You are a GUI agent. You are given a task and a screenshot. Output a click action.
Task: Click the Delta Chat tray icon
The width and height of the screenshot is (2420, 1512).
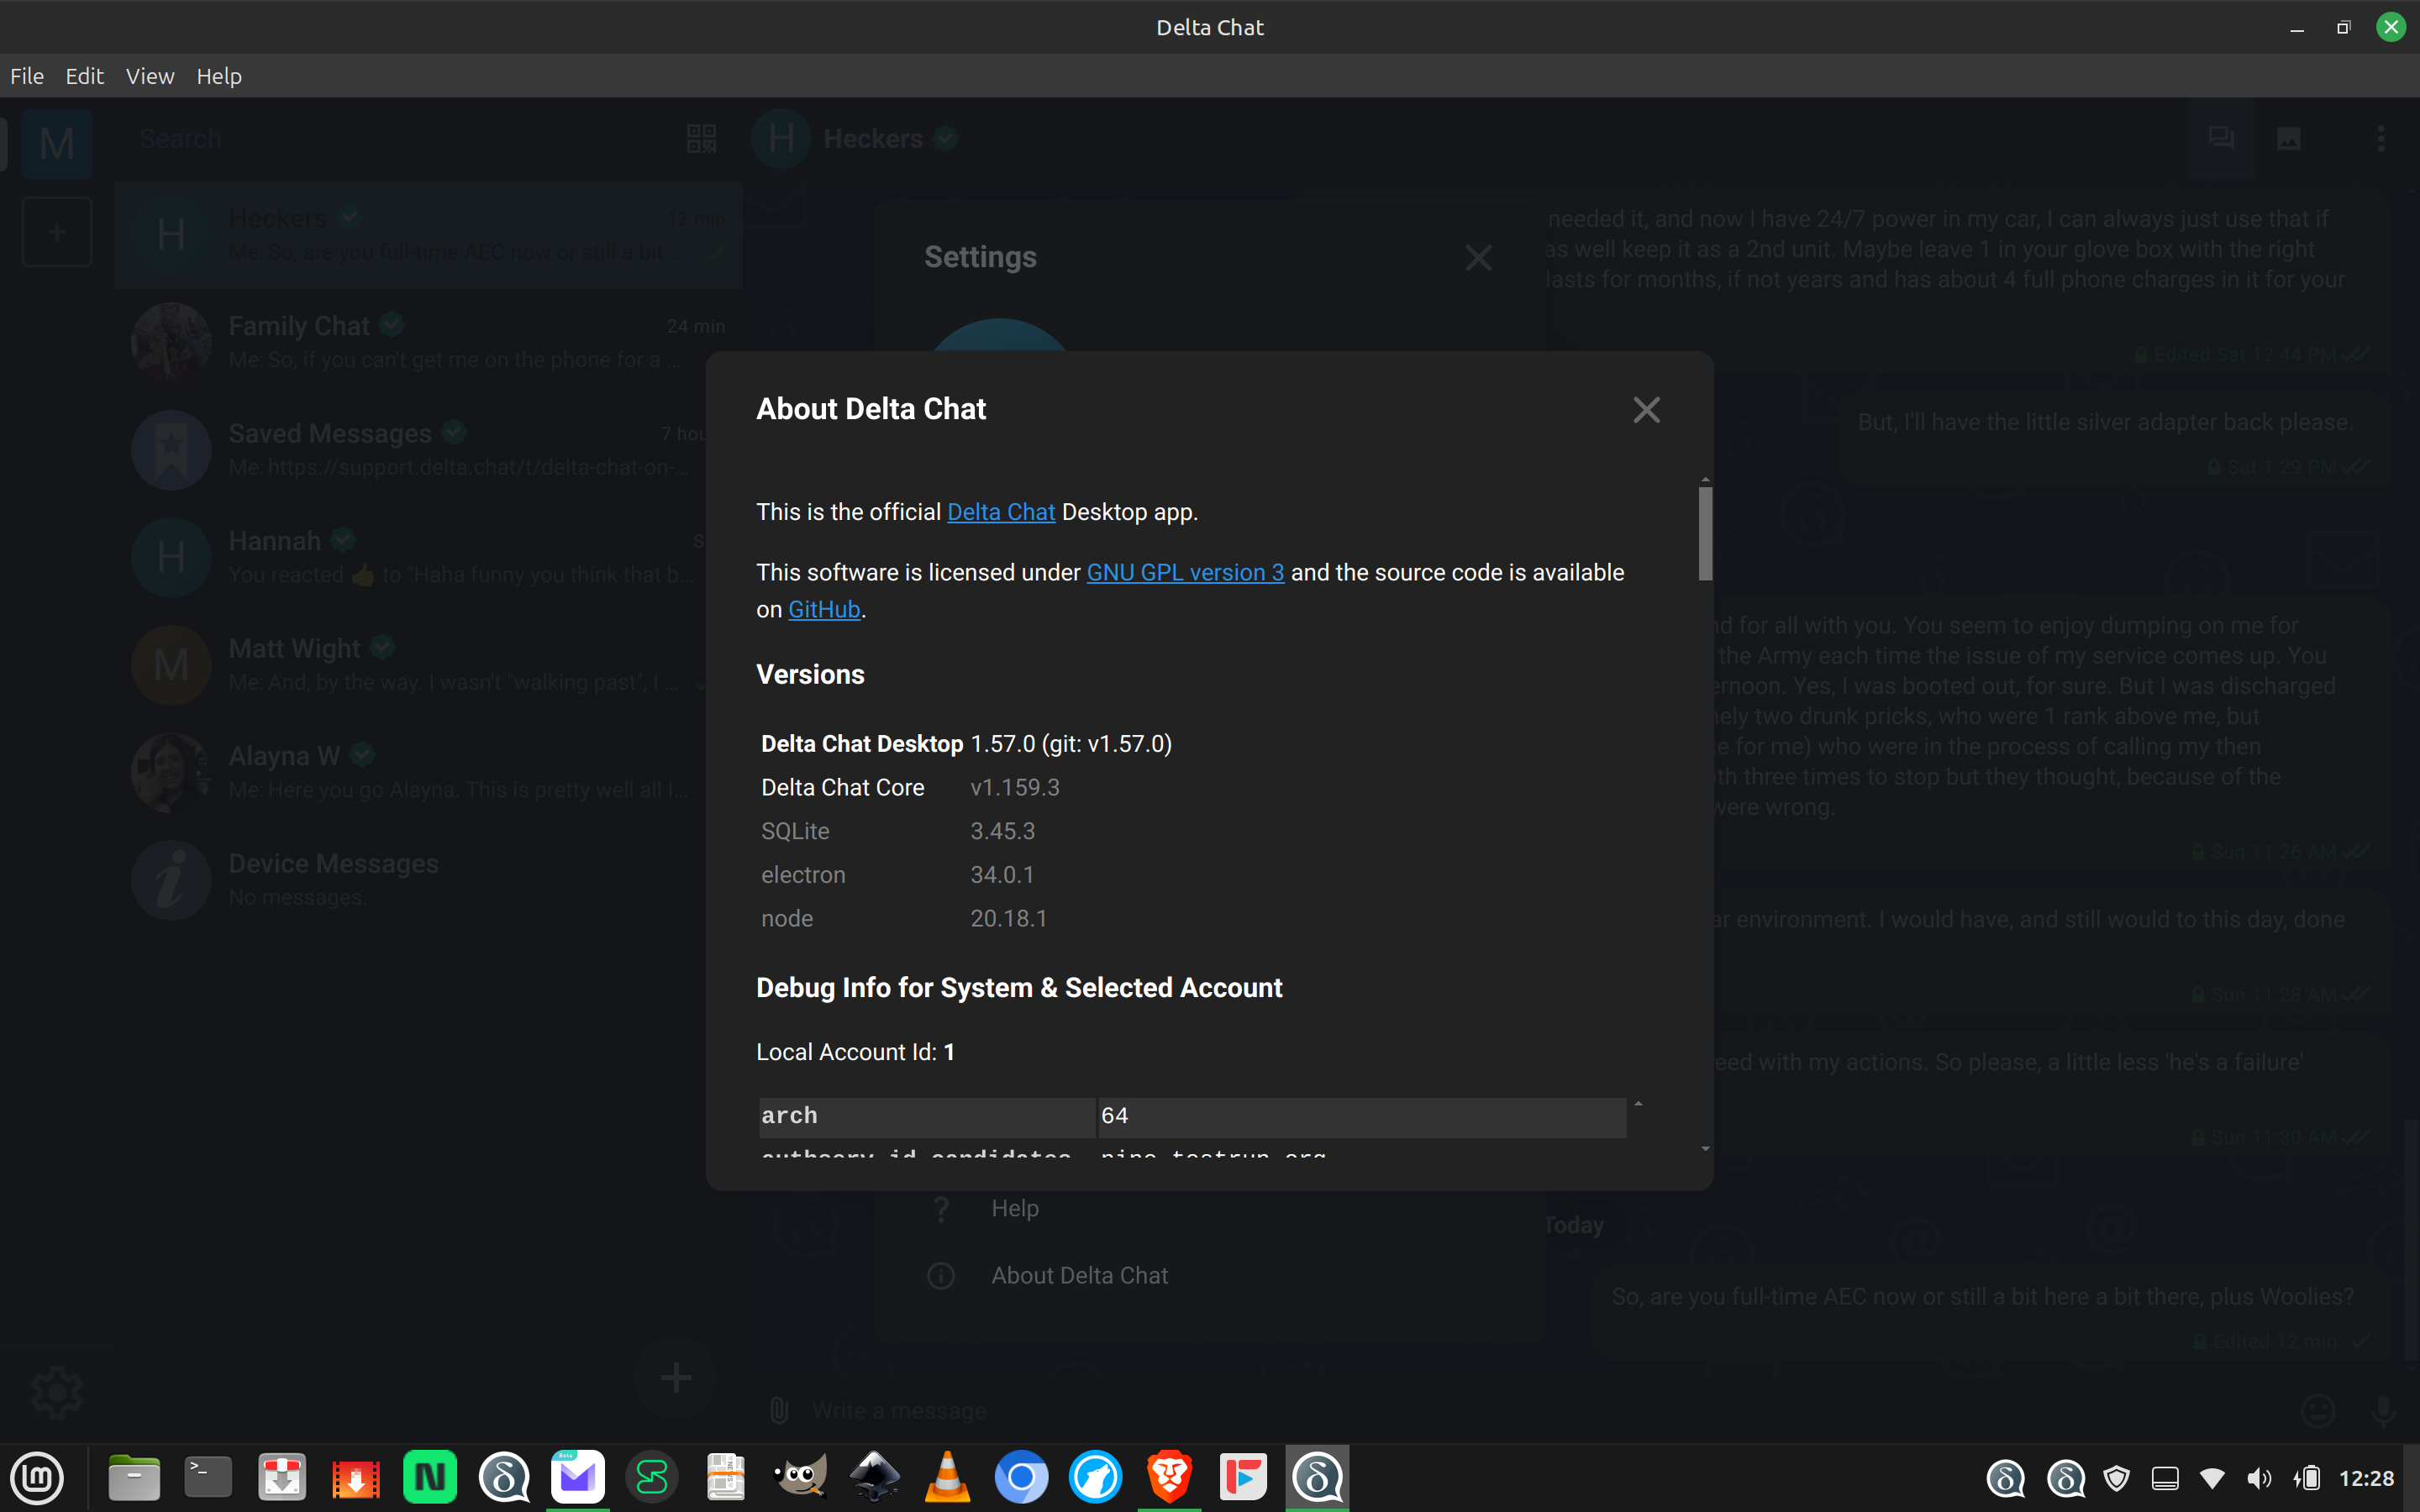pyautogui.click(x=2005, y=1478)
